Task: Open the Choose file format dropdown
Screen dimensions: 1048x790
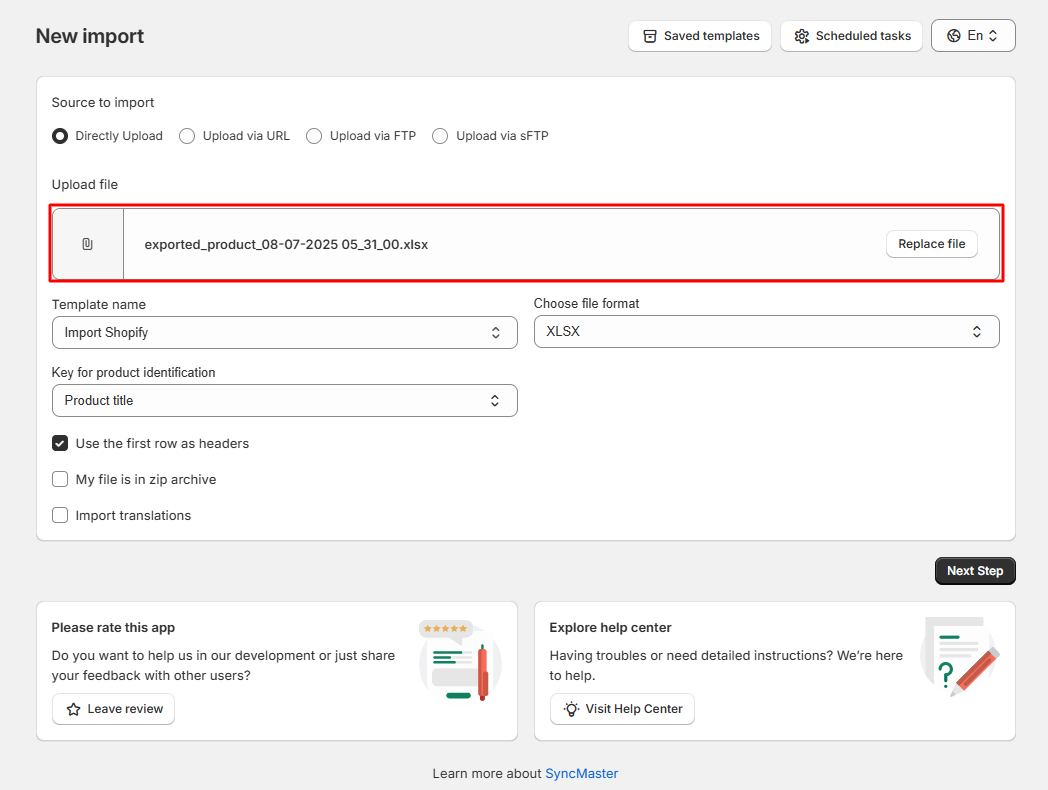Action: [x=767, y=332]
